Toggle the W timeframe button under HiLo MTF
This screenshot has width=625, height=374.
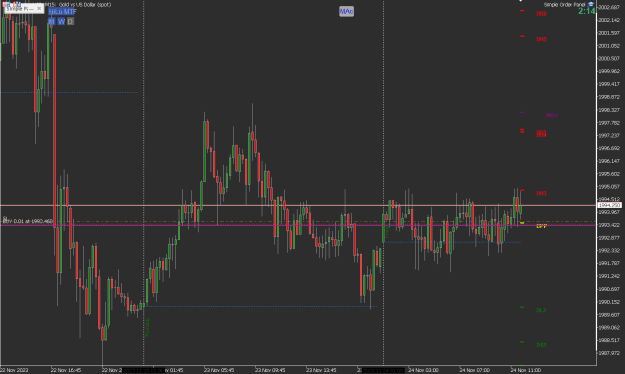pyautogui.click(x=61, y=21)
